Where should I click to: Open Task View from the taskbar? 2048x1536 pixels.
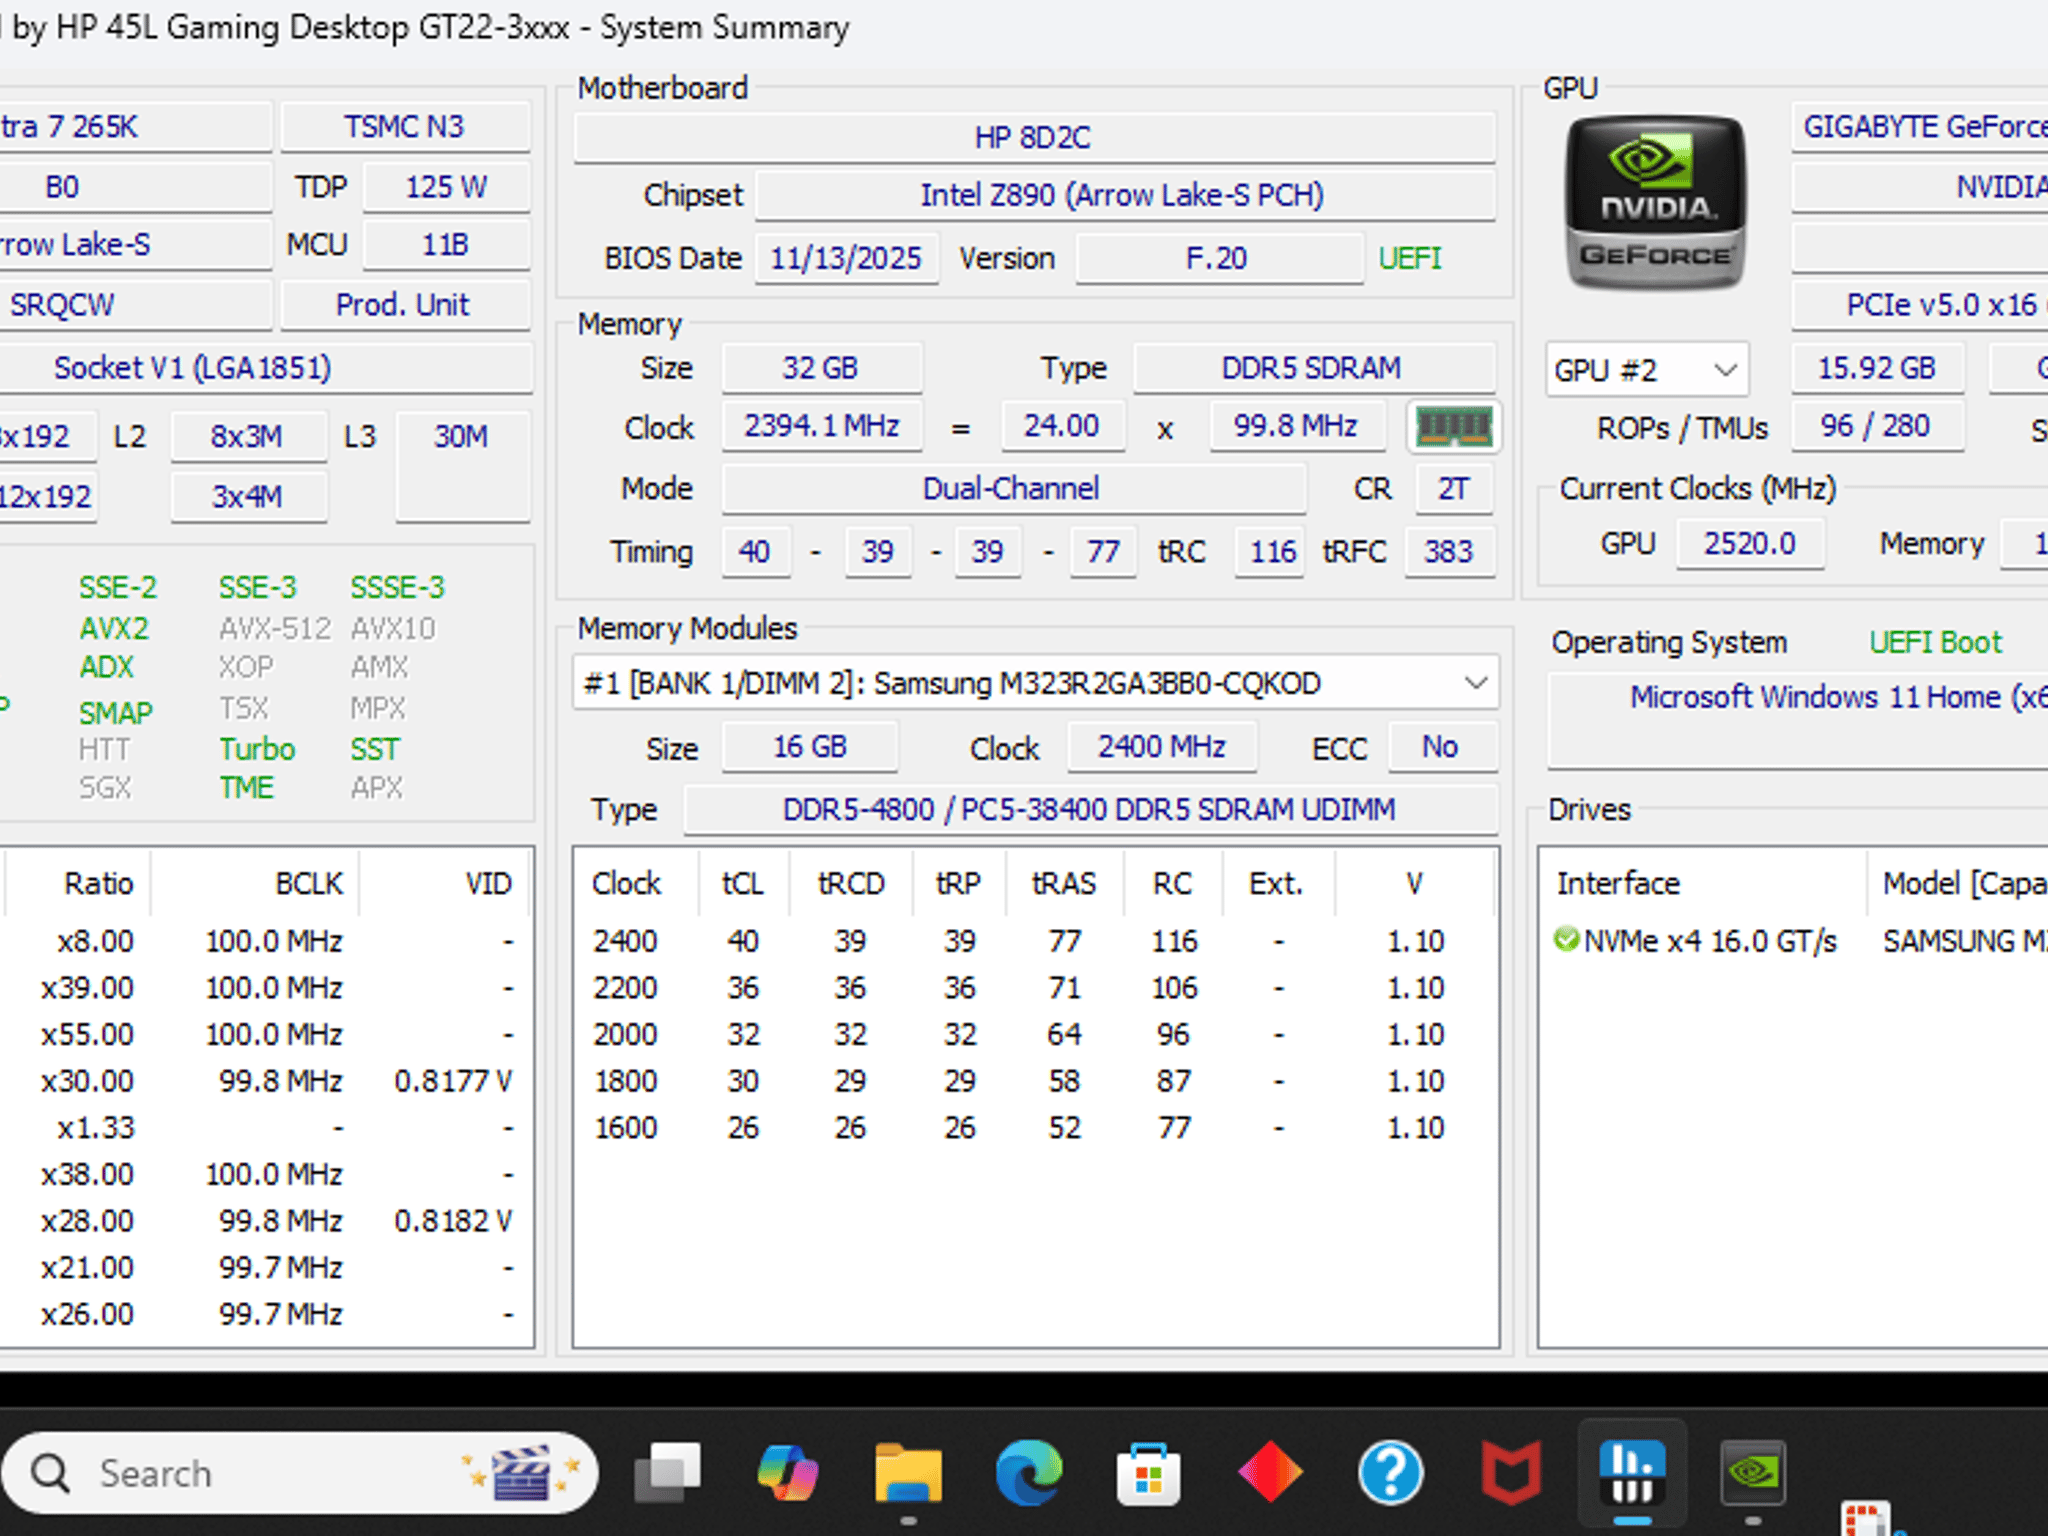pyautogui.click(x=667, y=1473)
